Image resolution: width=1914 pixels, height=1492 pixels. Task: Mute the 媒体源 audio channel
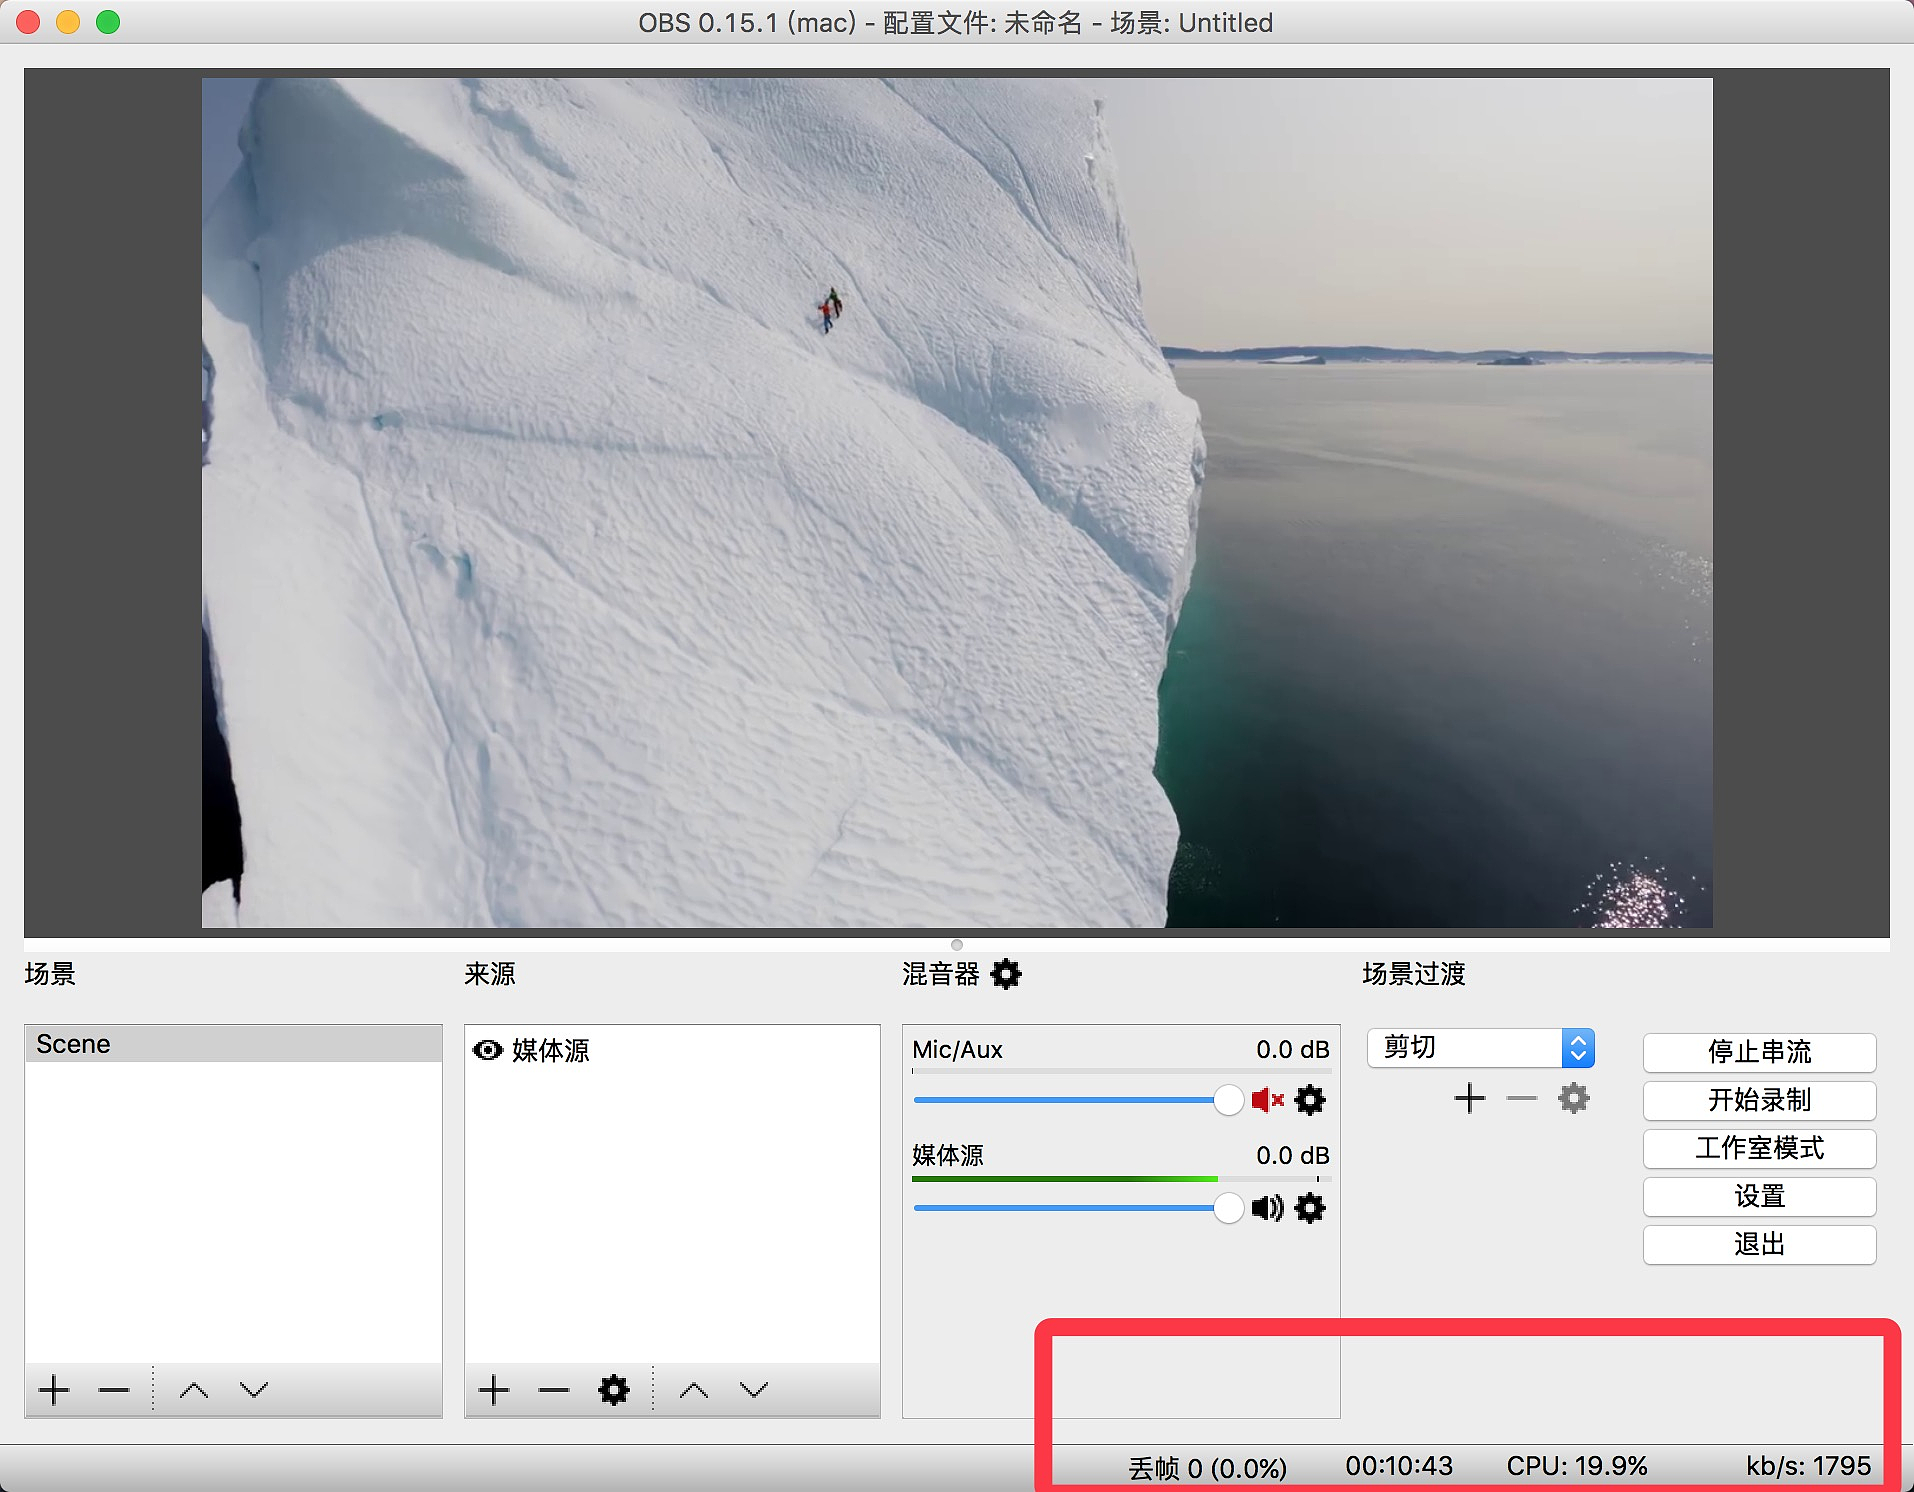[1267, 1208]
